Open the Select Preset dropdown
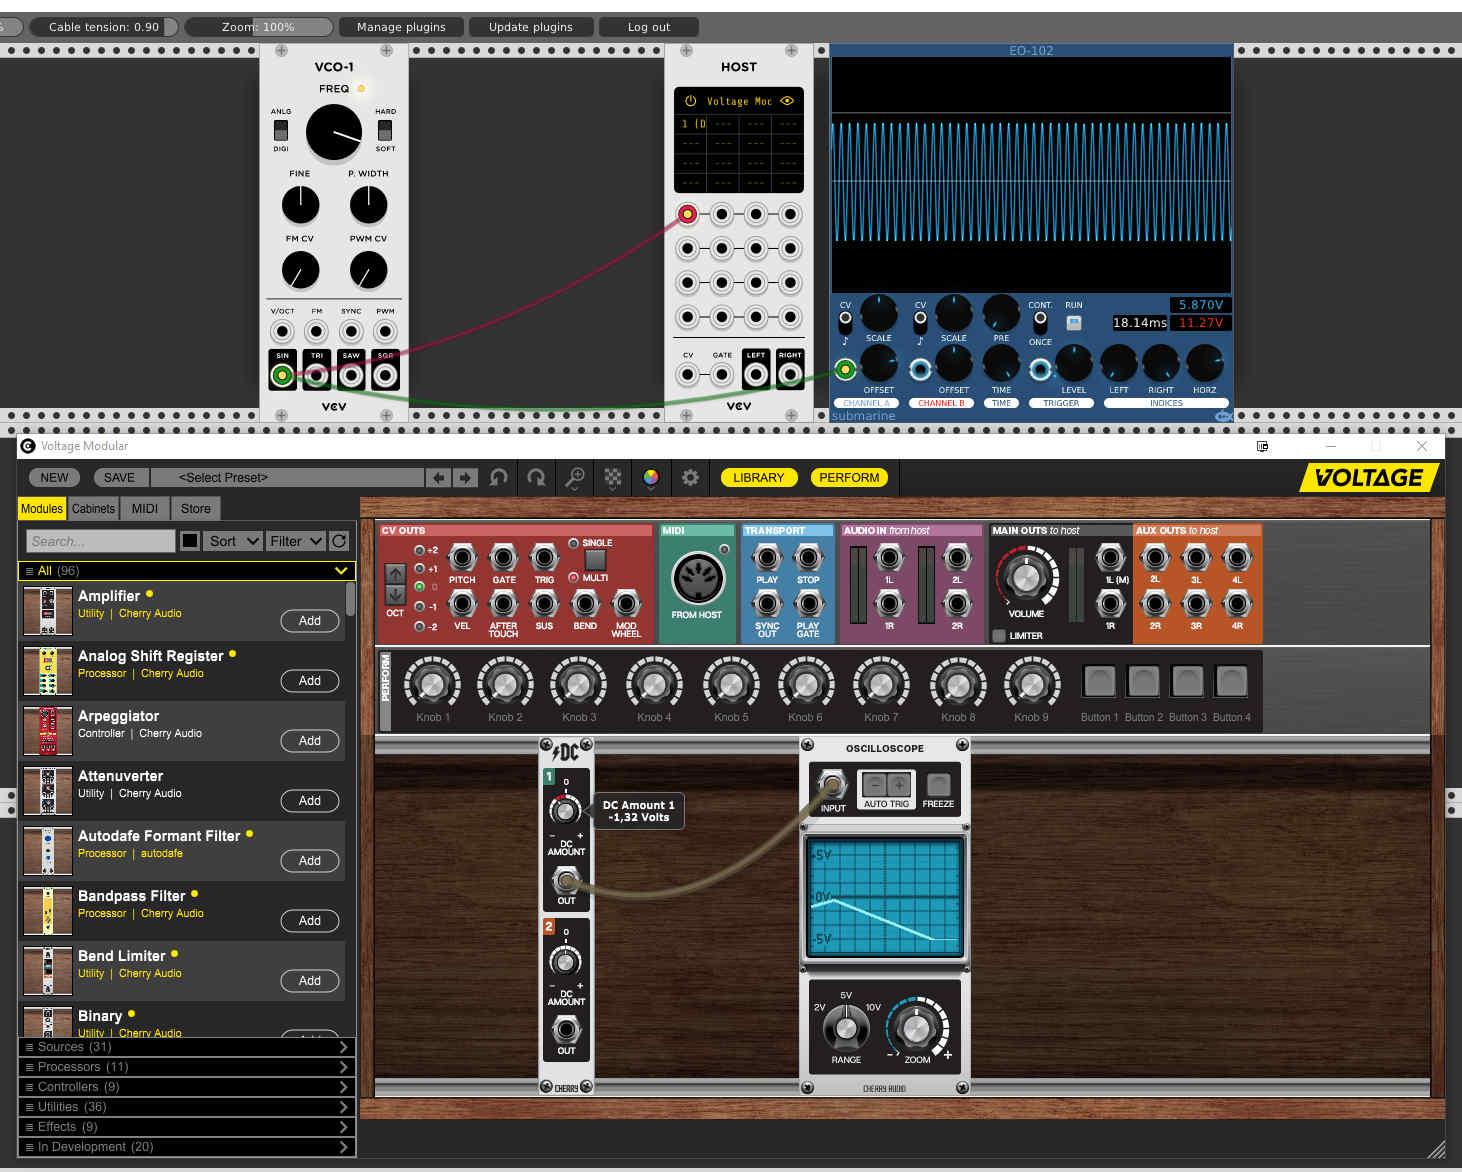 click(287, 478)
